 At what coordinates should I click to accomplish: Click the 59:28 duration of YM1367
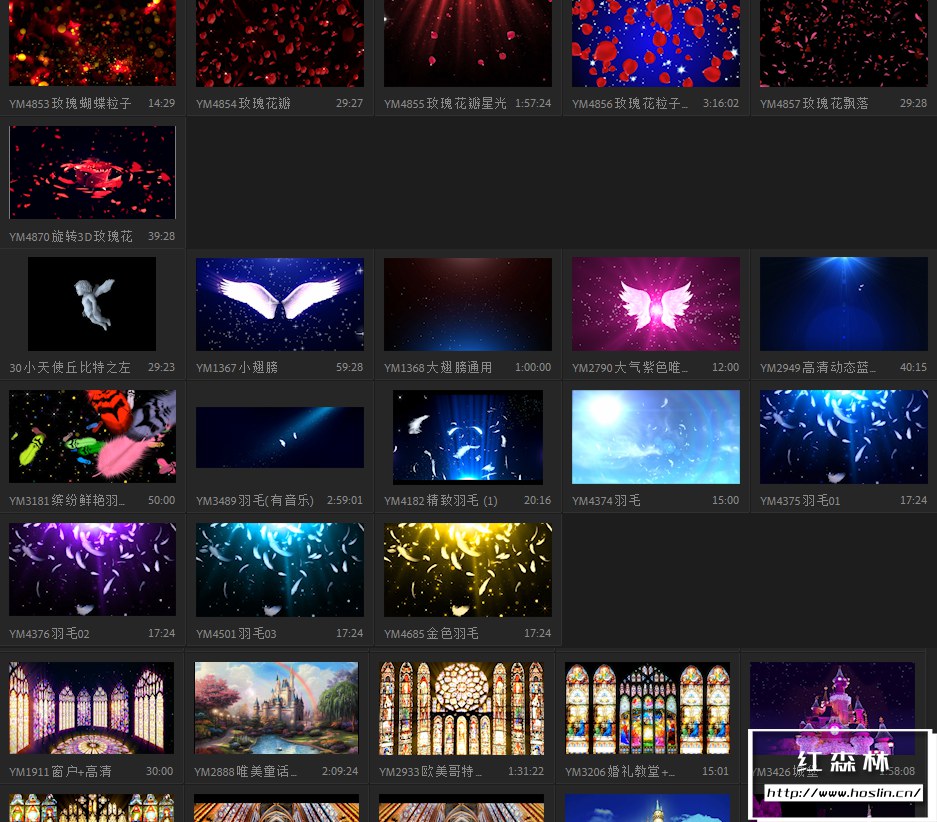click(x=350, y=367)
